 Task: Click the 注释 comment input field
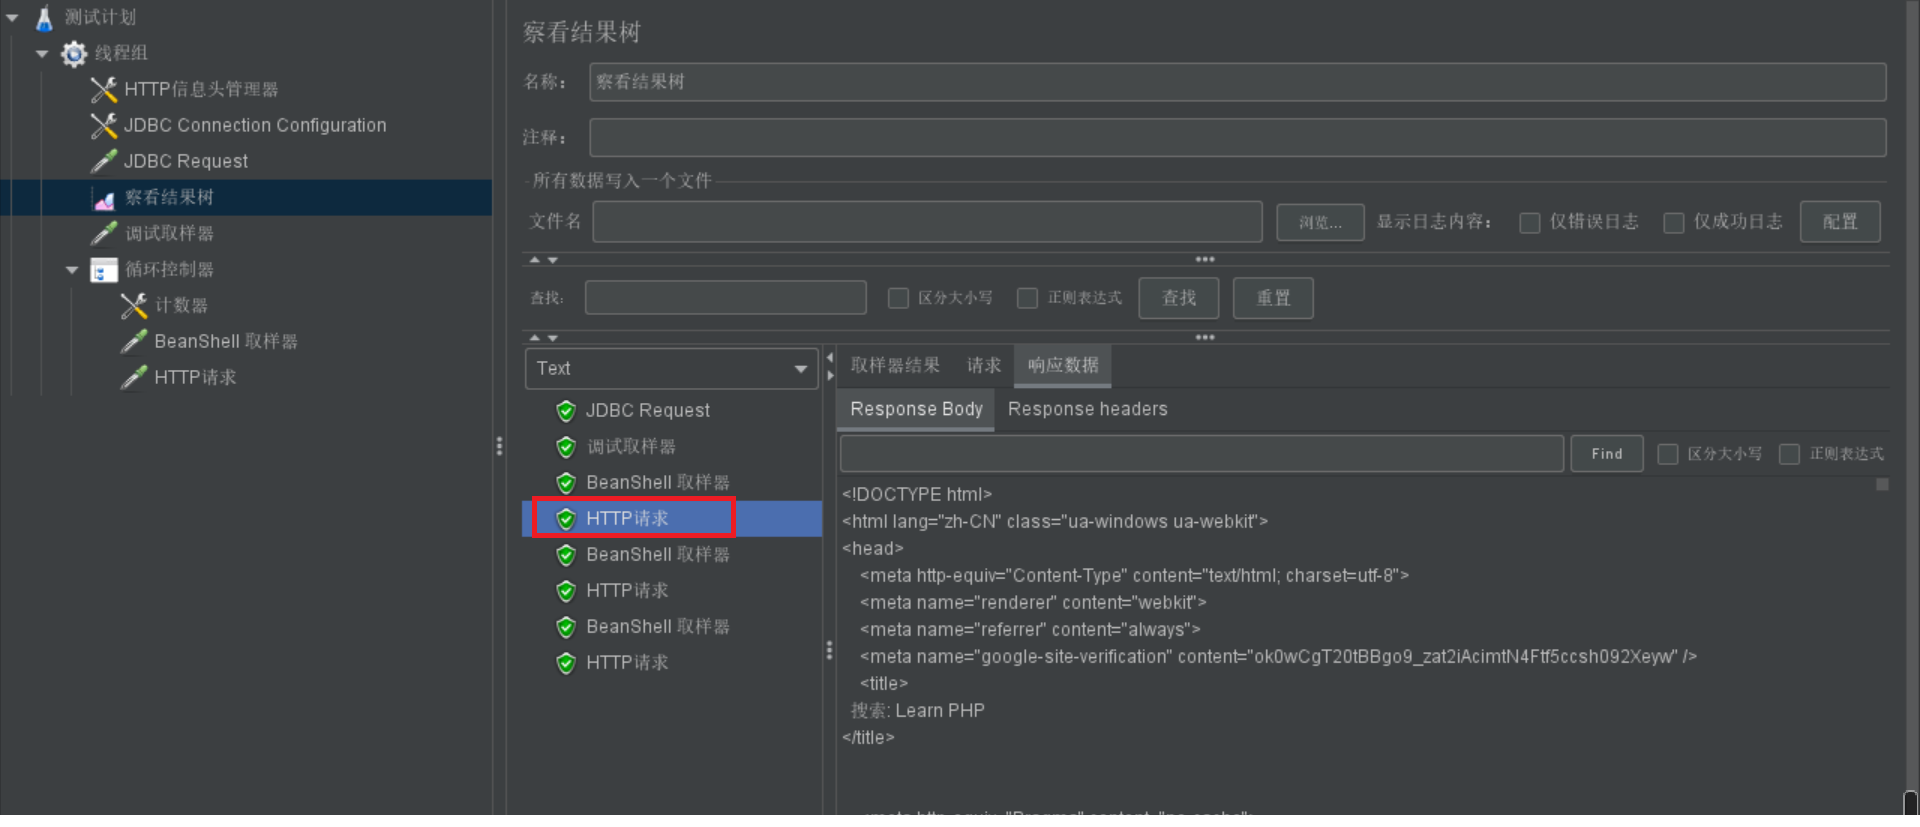pos(1238,138)
